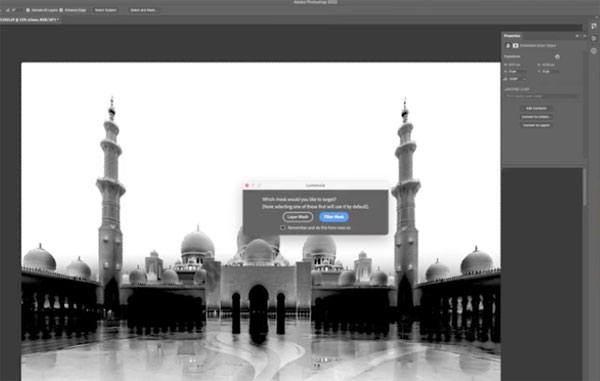Choose the Layer Mask button
This screenshot has height=381, width=600.
pyautogui.click(x=298, y=217)
